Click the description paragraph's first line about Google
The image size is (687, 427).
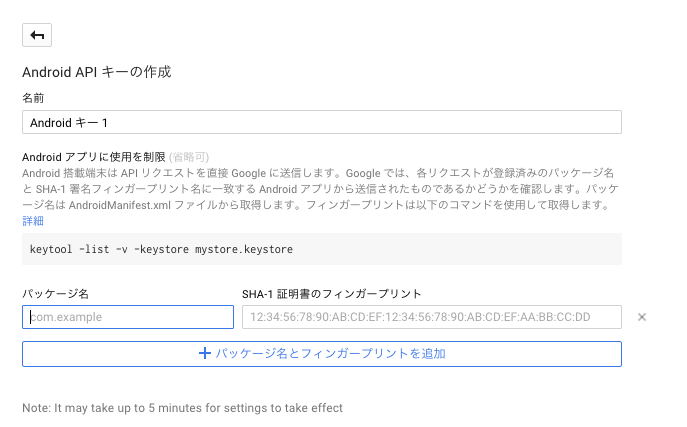tap(318, 173)
